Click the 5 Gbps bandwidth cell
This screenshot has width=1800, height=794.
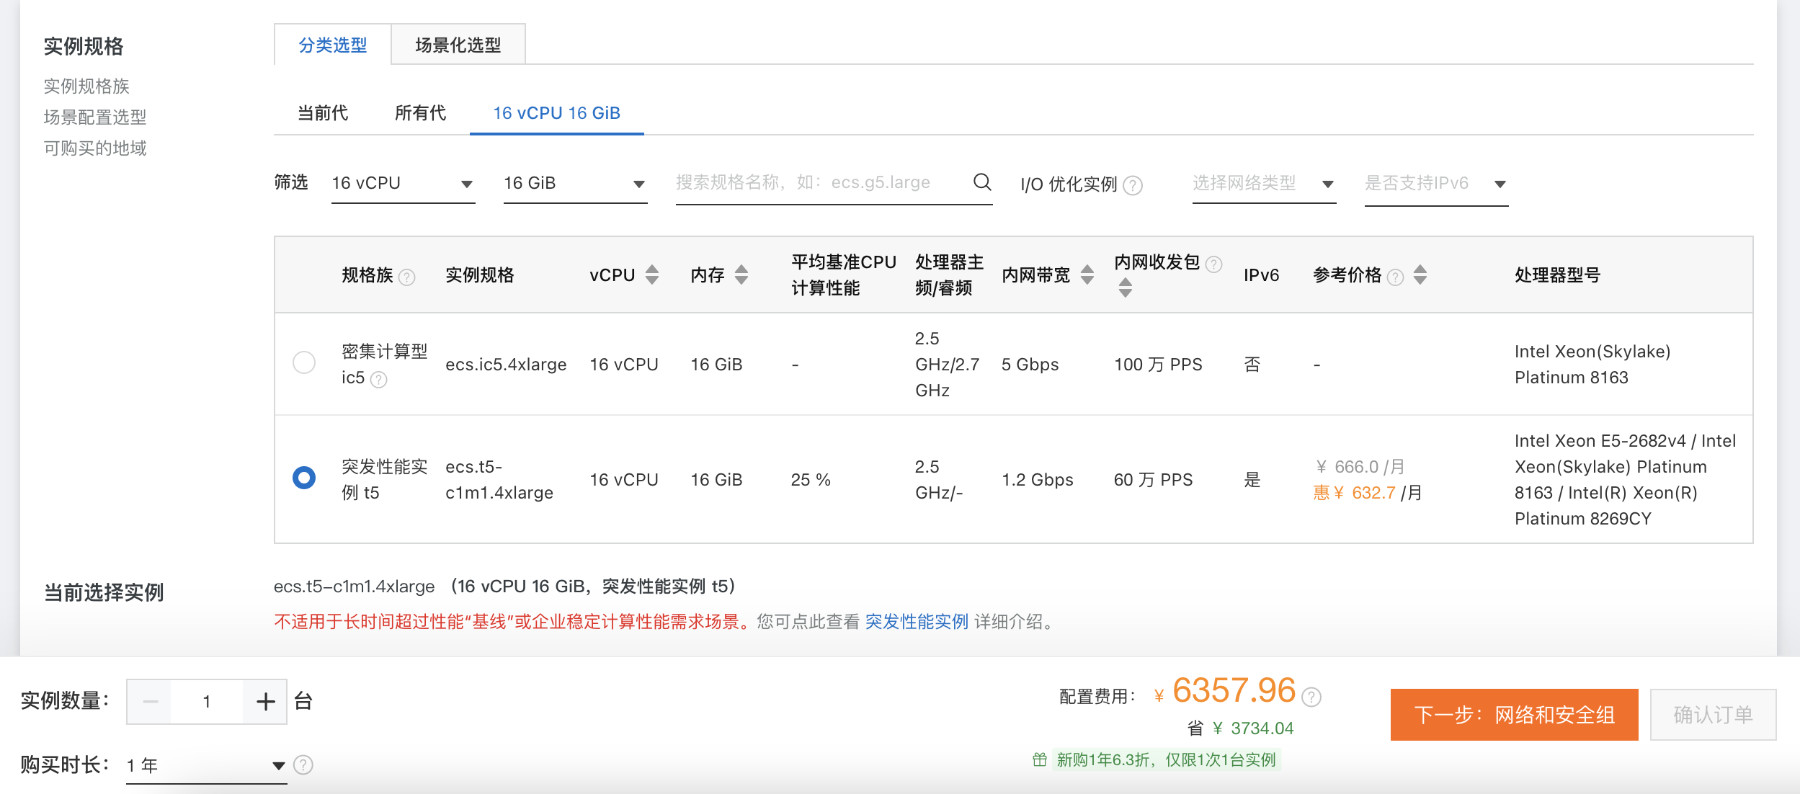tap(1030, 364)
